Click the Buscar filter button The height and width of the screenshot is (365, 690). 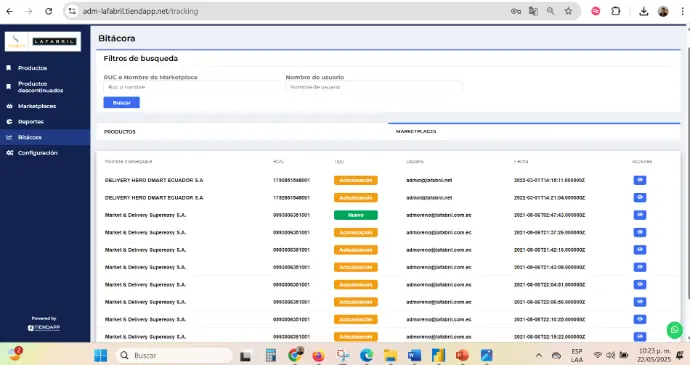click(x=121, y=103)
